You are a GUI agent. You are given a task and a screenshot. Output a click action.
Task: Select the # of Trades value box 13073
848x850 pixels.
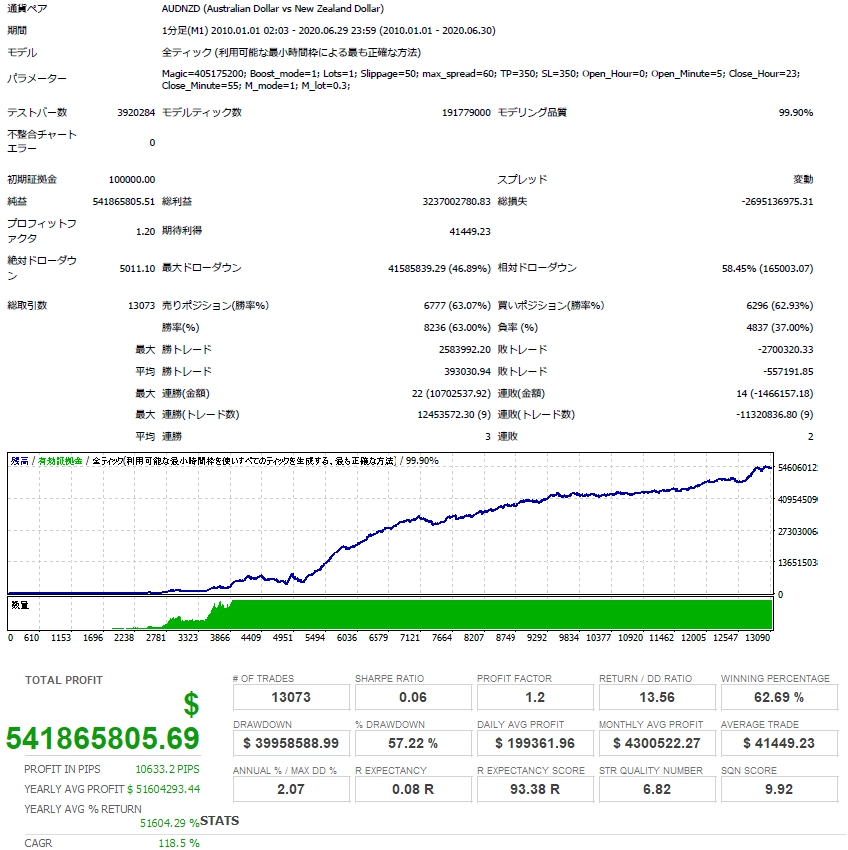(291, 697)
